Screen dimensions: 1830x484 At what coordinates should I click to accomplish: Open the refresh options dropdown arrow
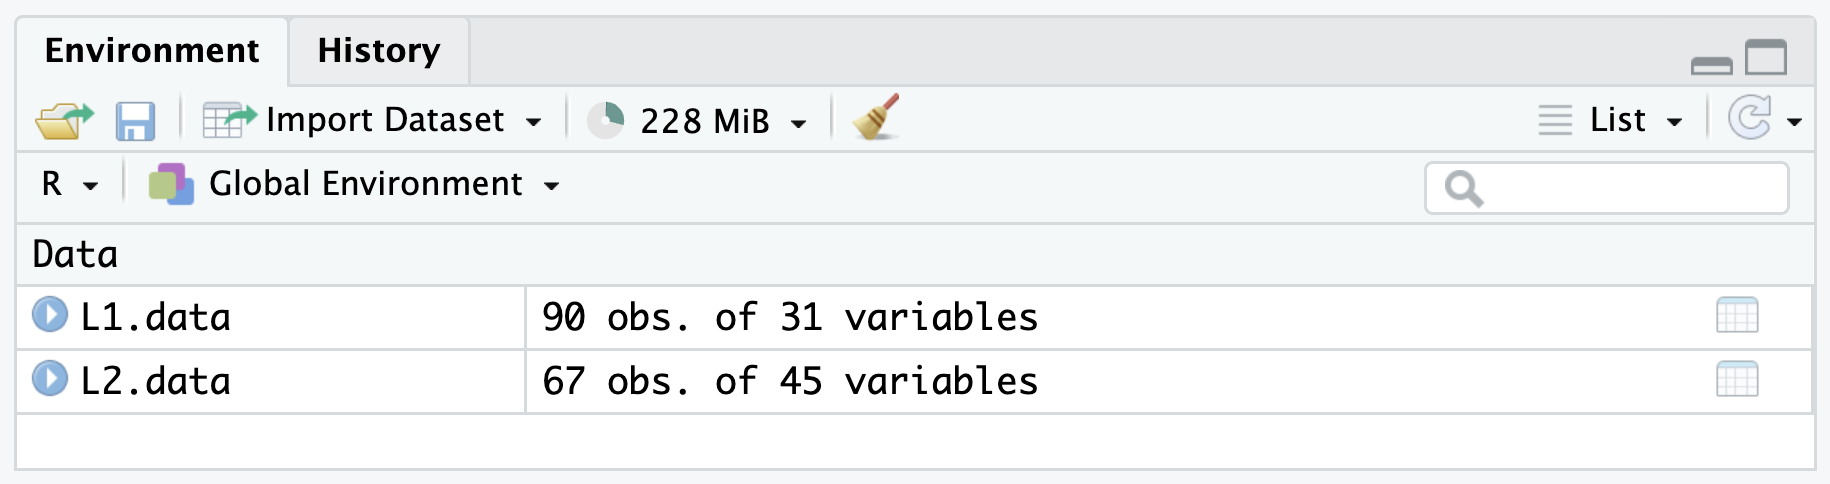1794,122
